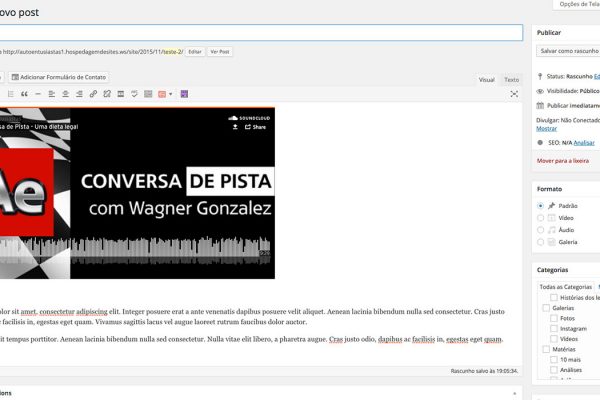
Task: Click the align center toolbar icon
Action: coord(66,94)
